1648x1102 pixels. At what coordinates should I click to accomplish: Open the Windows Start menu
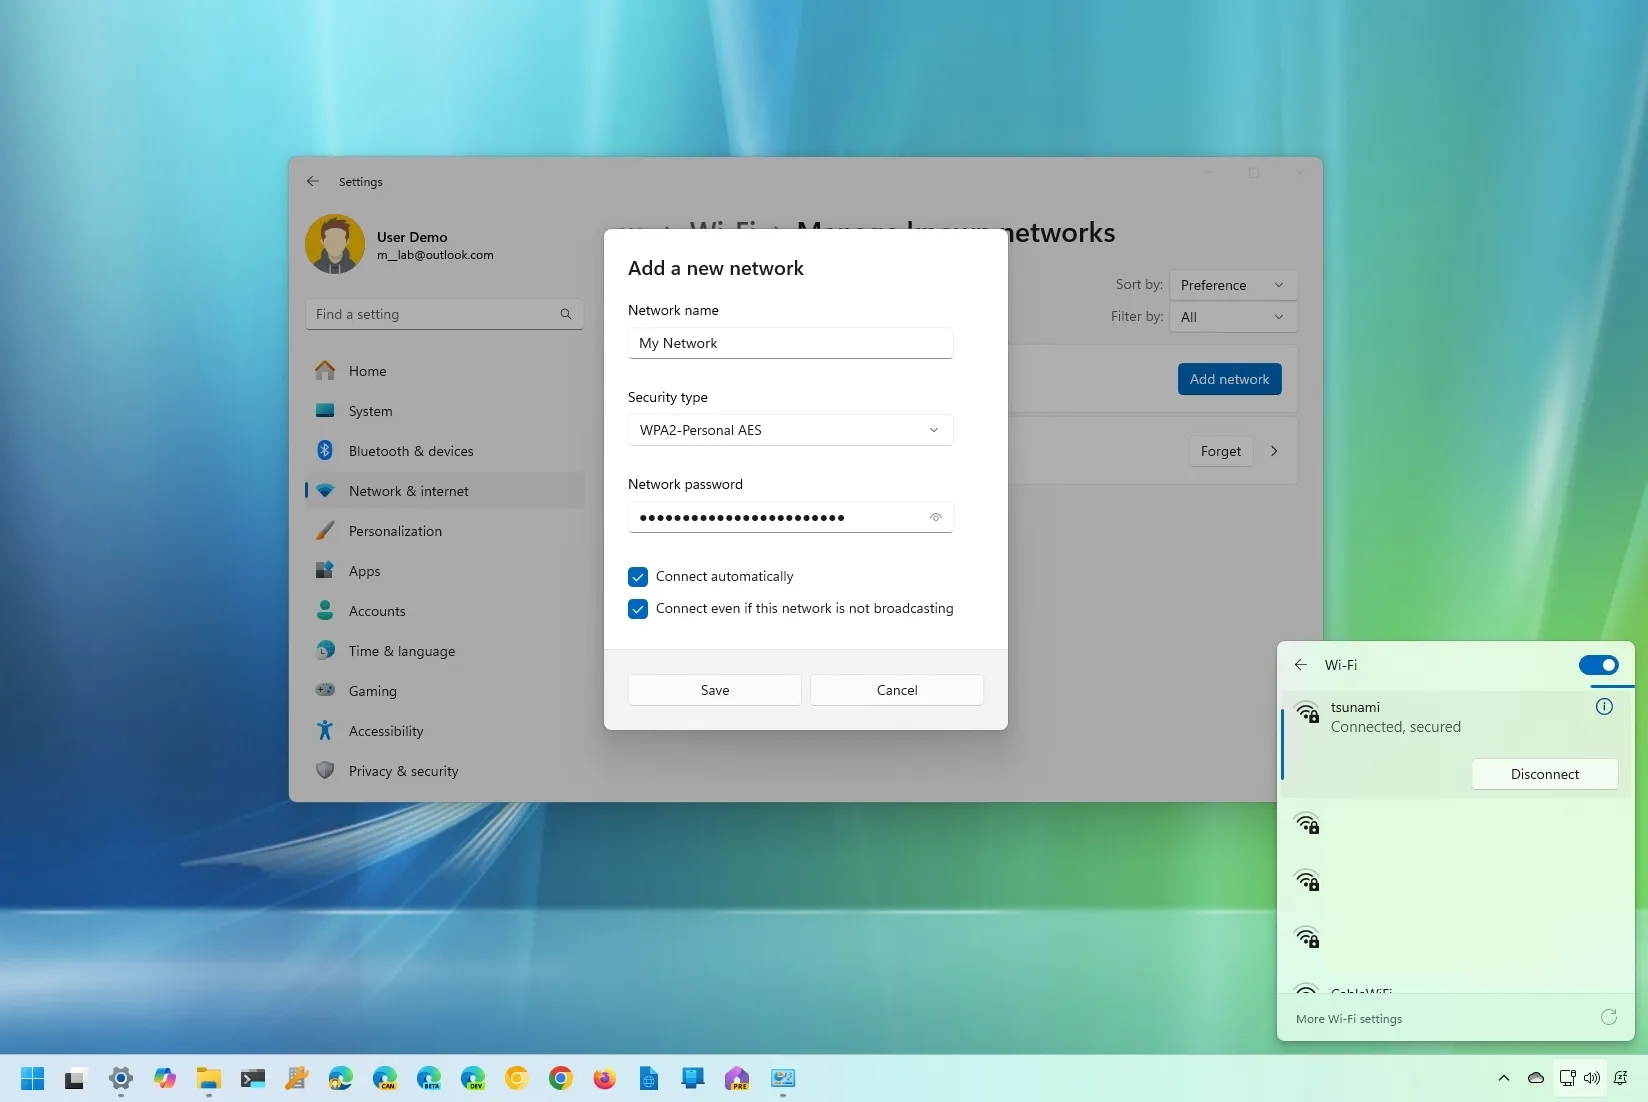[x=33, y=1078]
